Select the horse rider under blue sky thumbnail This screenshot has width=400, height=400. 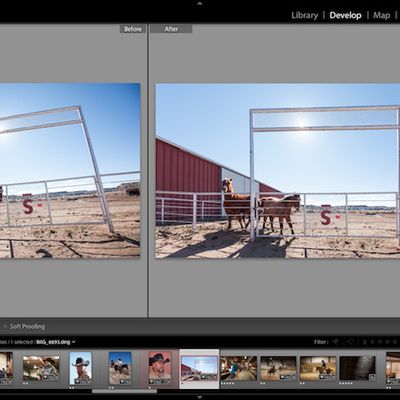point(120,368)
